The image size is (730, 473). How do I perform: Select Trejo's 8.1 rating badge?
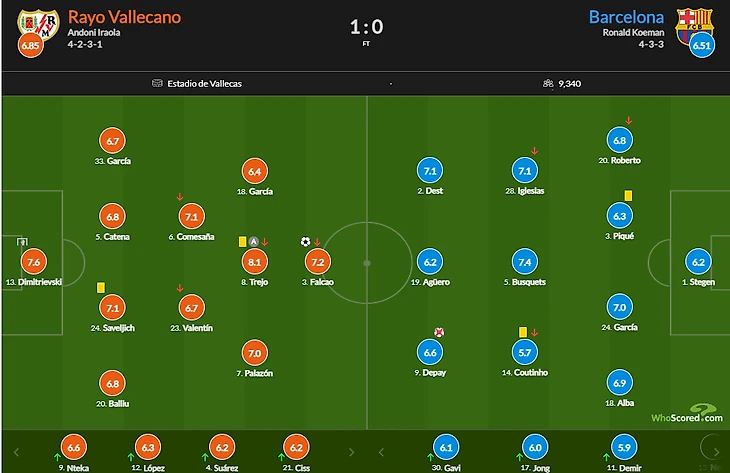coord(254,263)
